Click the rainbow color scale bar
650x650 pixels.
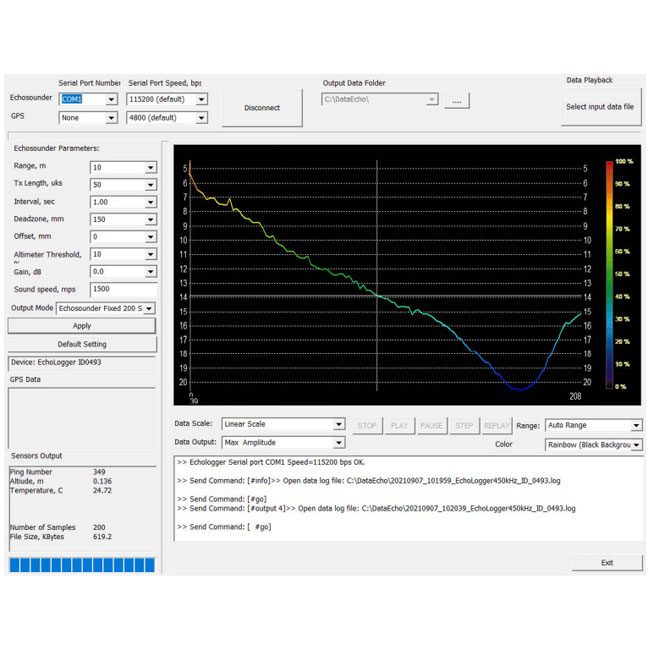609,274
